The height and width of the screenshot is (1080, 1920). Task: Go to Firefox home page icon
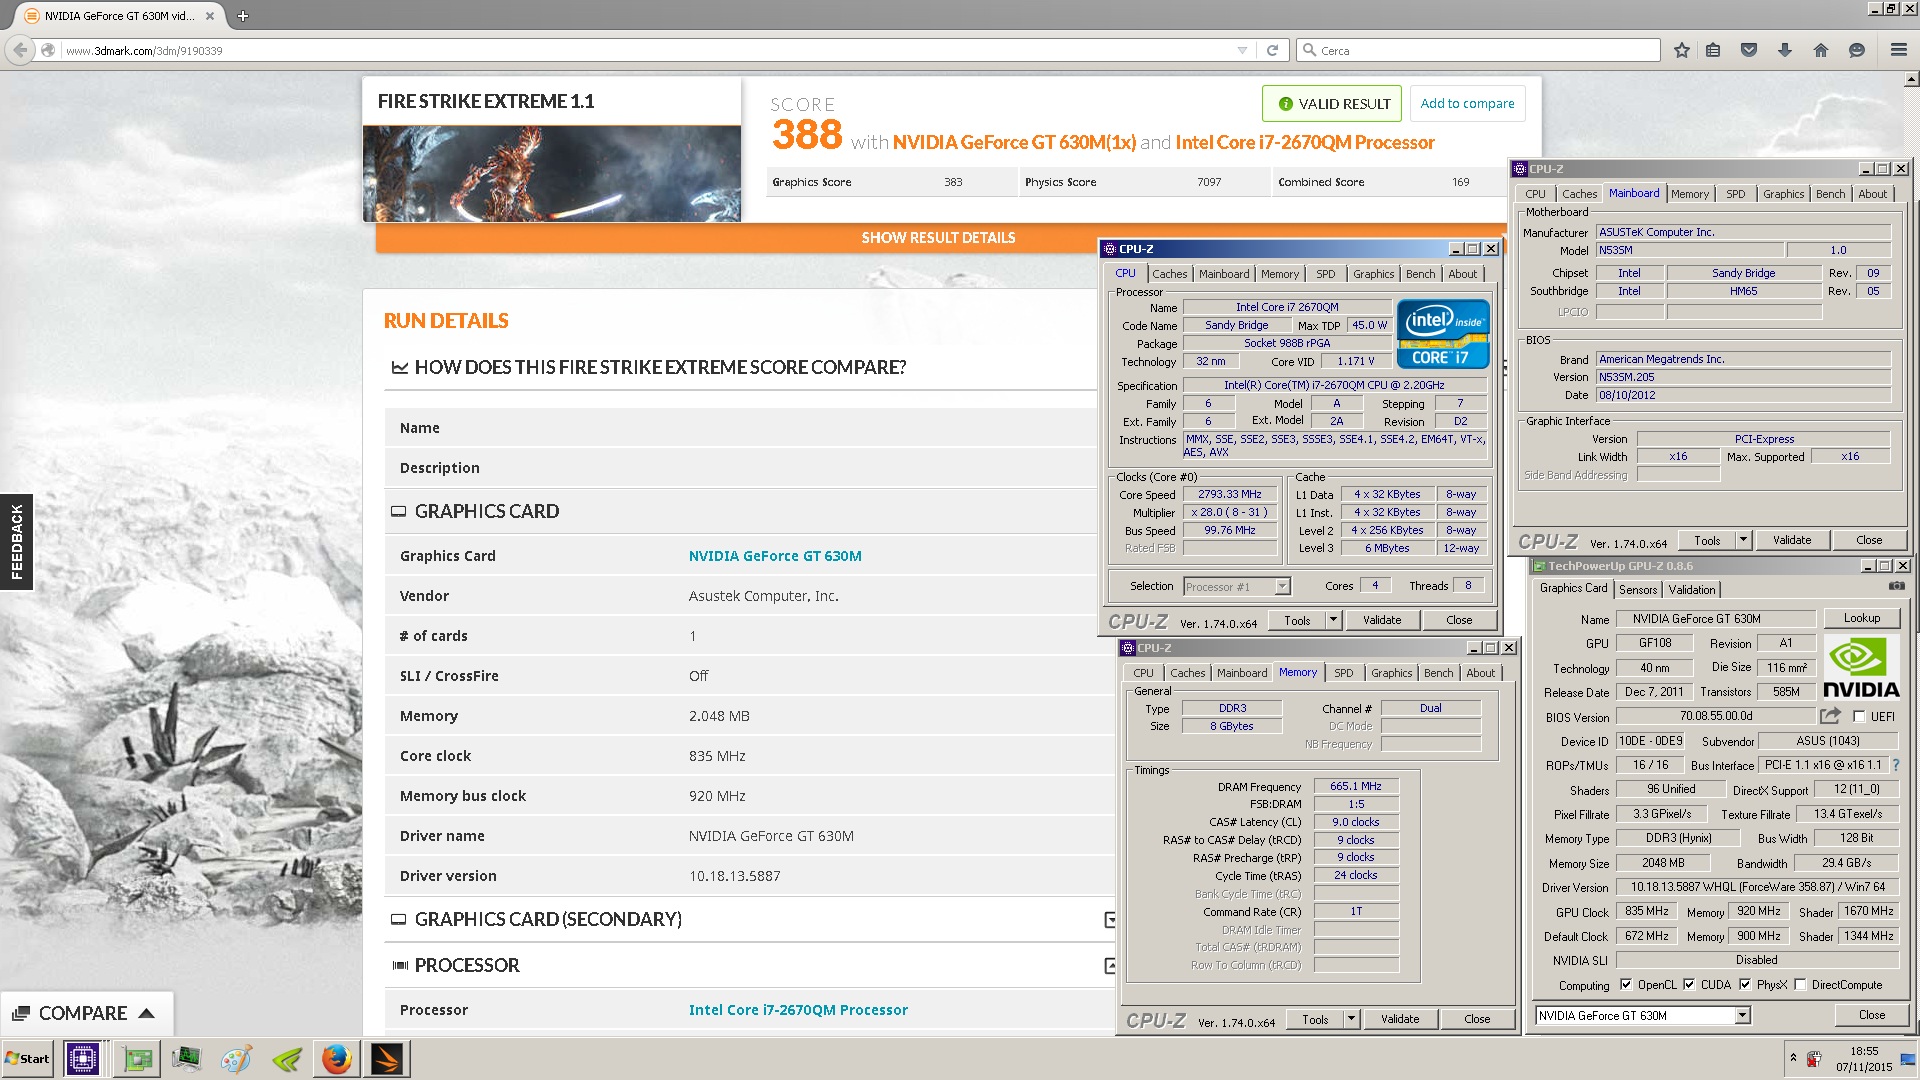(x=1821, y=50)
